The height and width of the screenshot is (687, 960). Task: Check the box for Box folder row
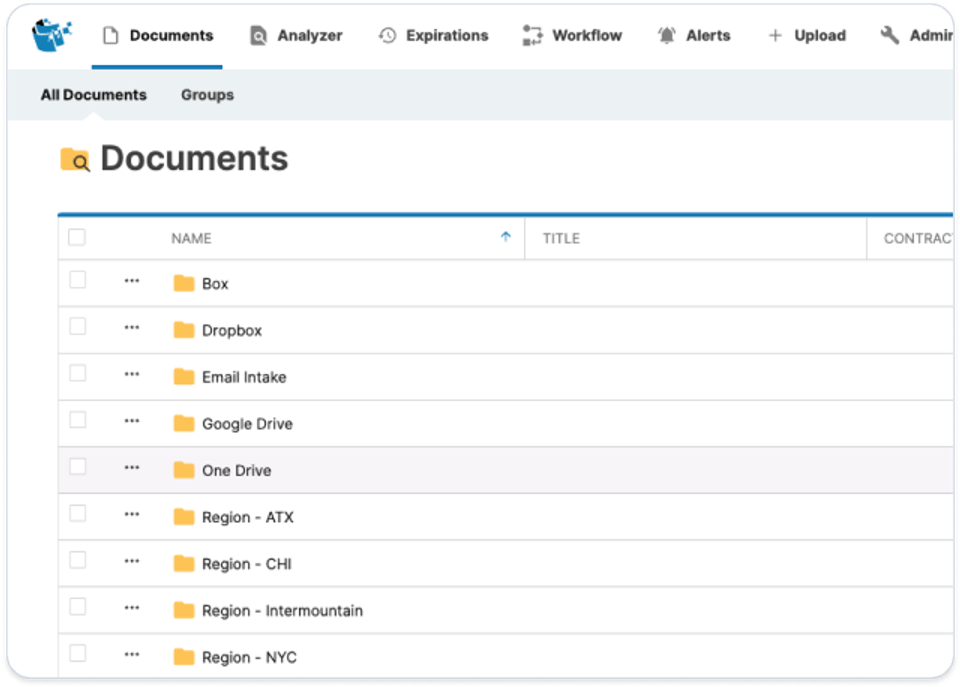[77, 280]
